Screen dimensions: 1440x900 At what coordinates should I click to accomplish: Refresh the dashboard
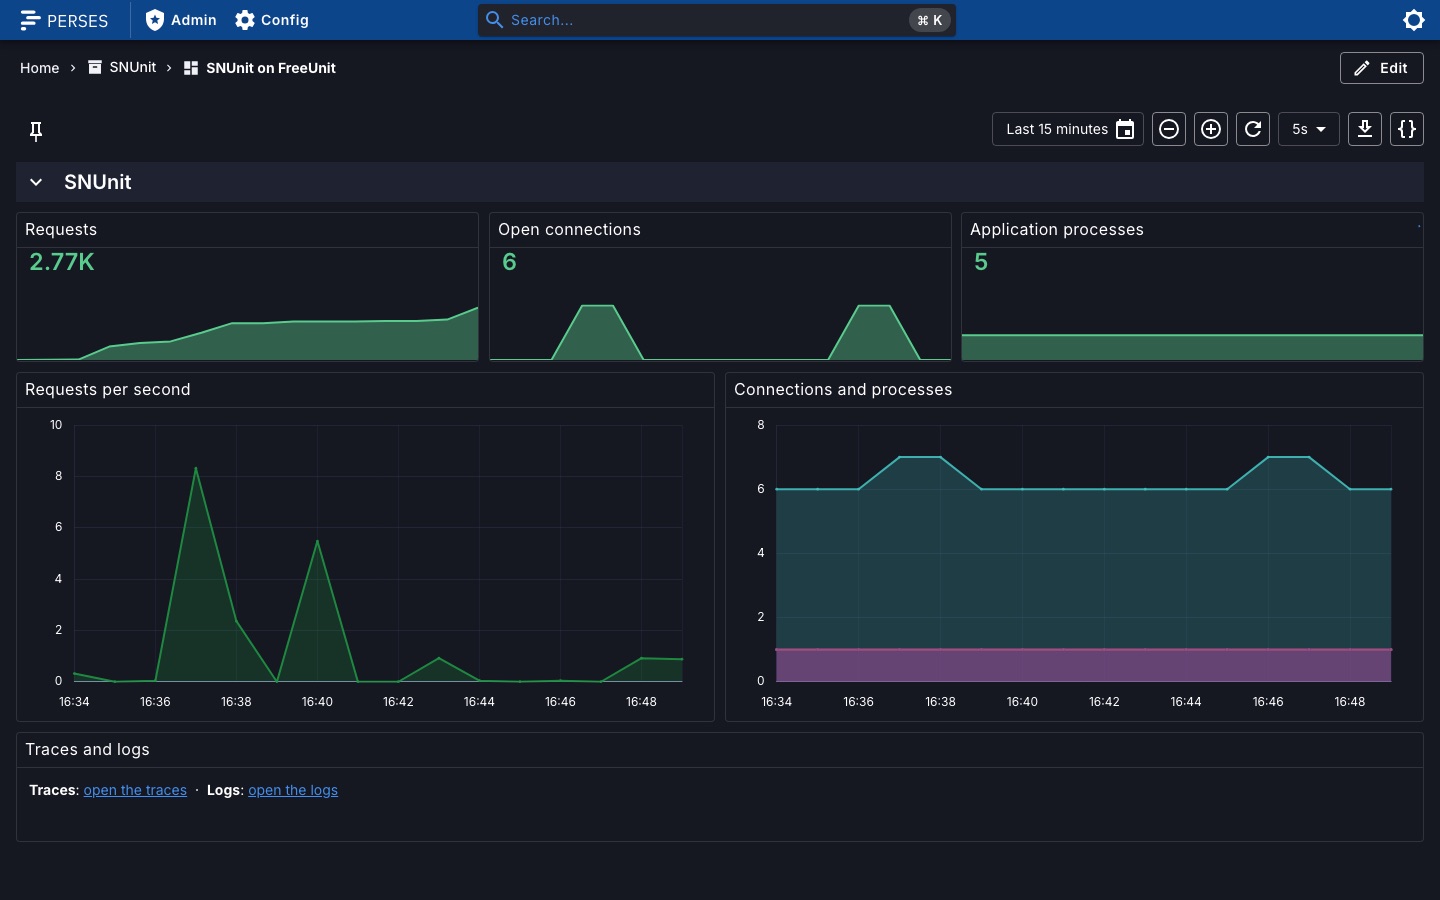click(1253, 129)
